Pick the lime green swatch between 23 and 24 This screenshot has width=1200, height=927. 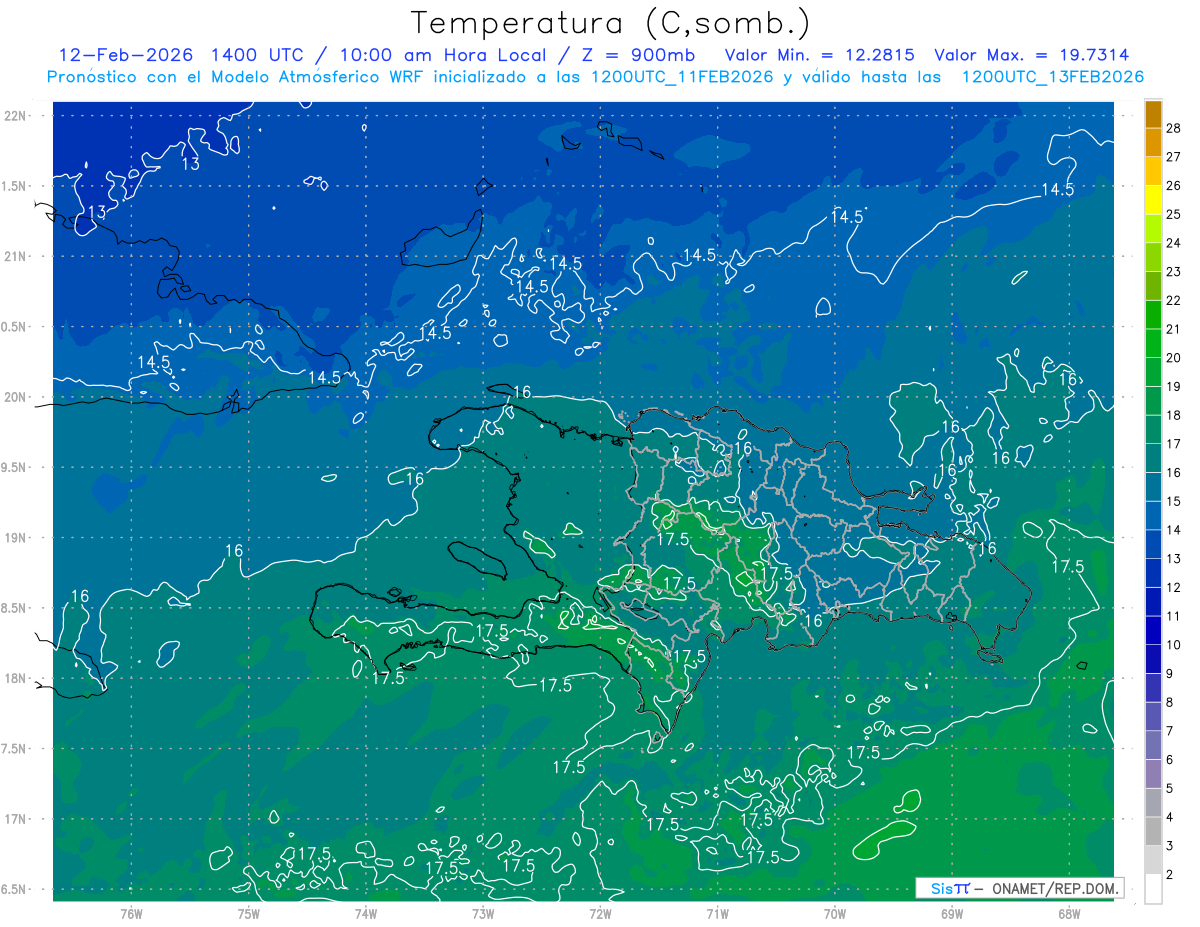pos(1153,258)
